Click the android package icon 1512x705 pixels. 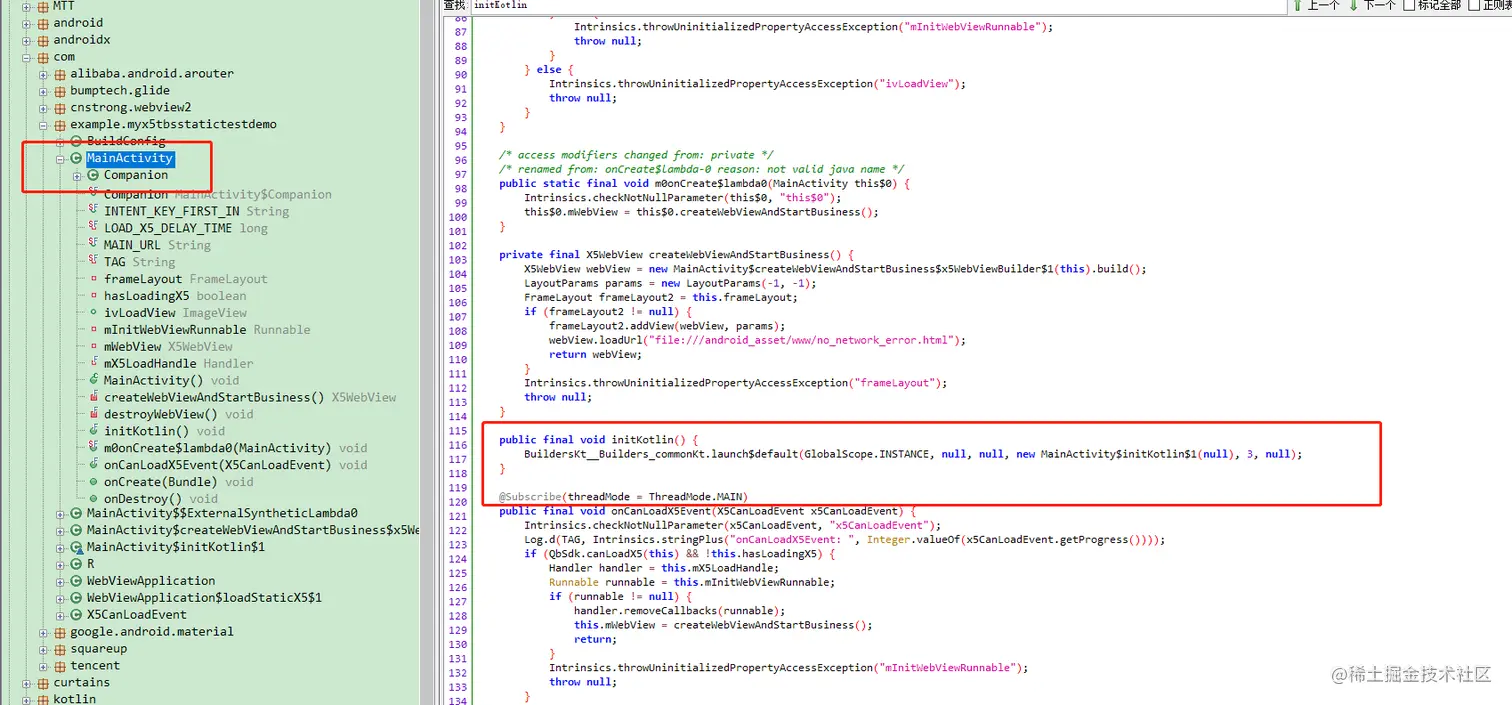[43, 23]
